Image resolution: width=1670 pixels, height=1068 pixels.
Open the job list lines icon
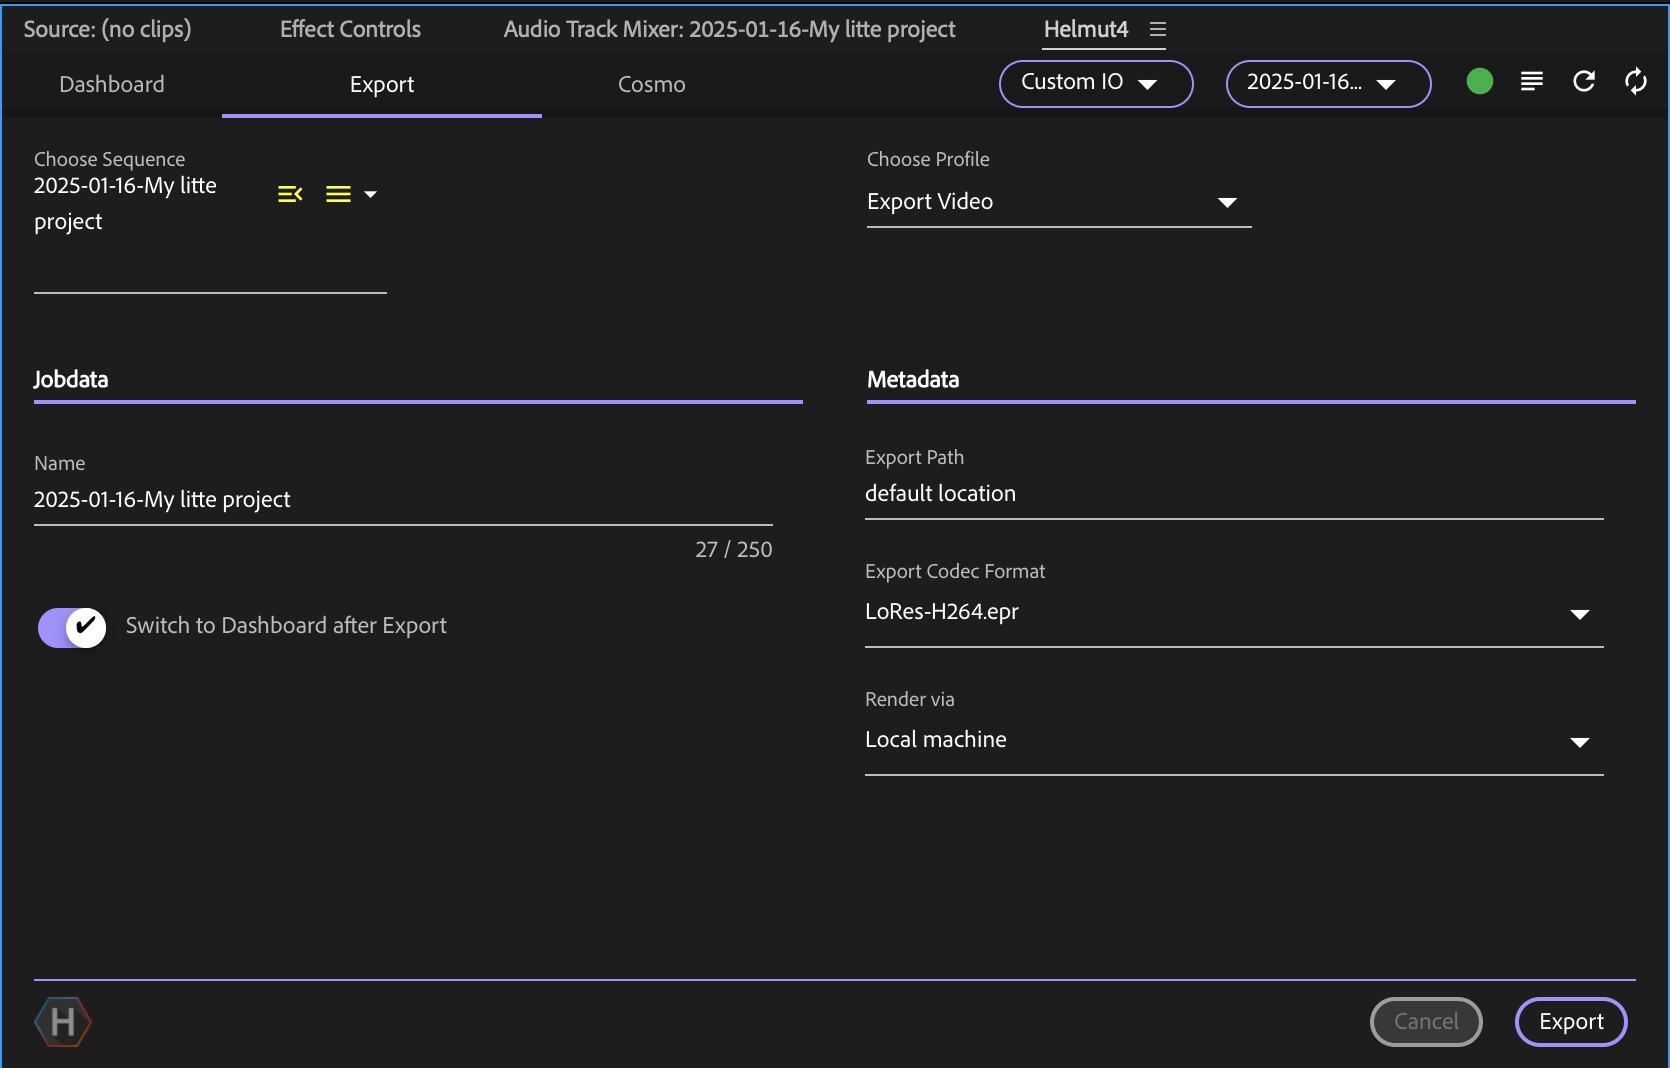click(x=1531, y=82)
